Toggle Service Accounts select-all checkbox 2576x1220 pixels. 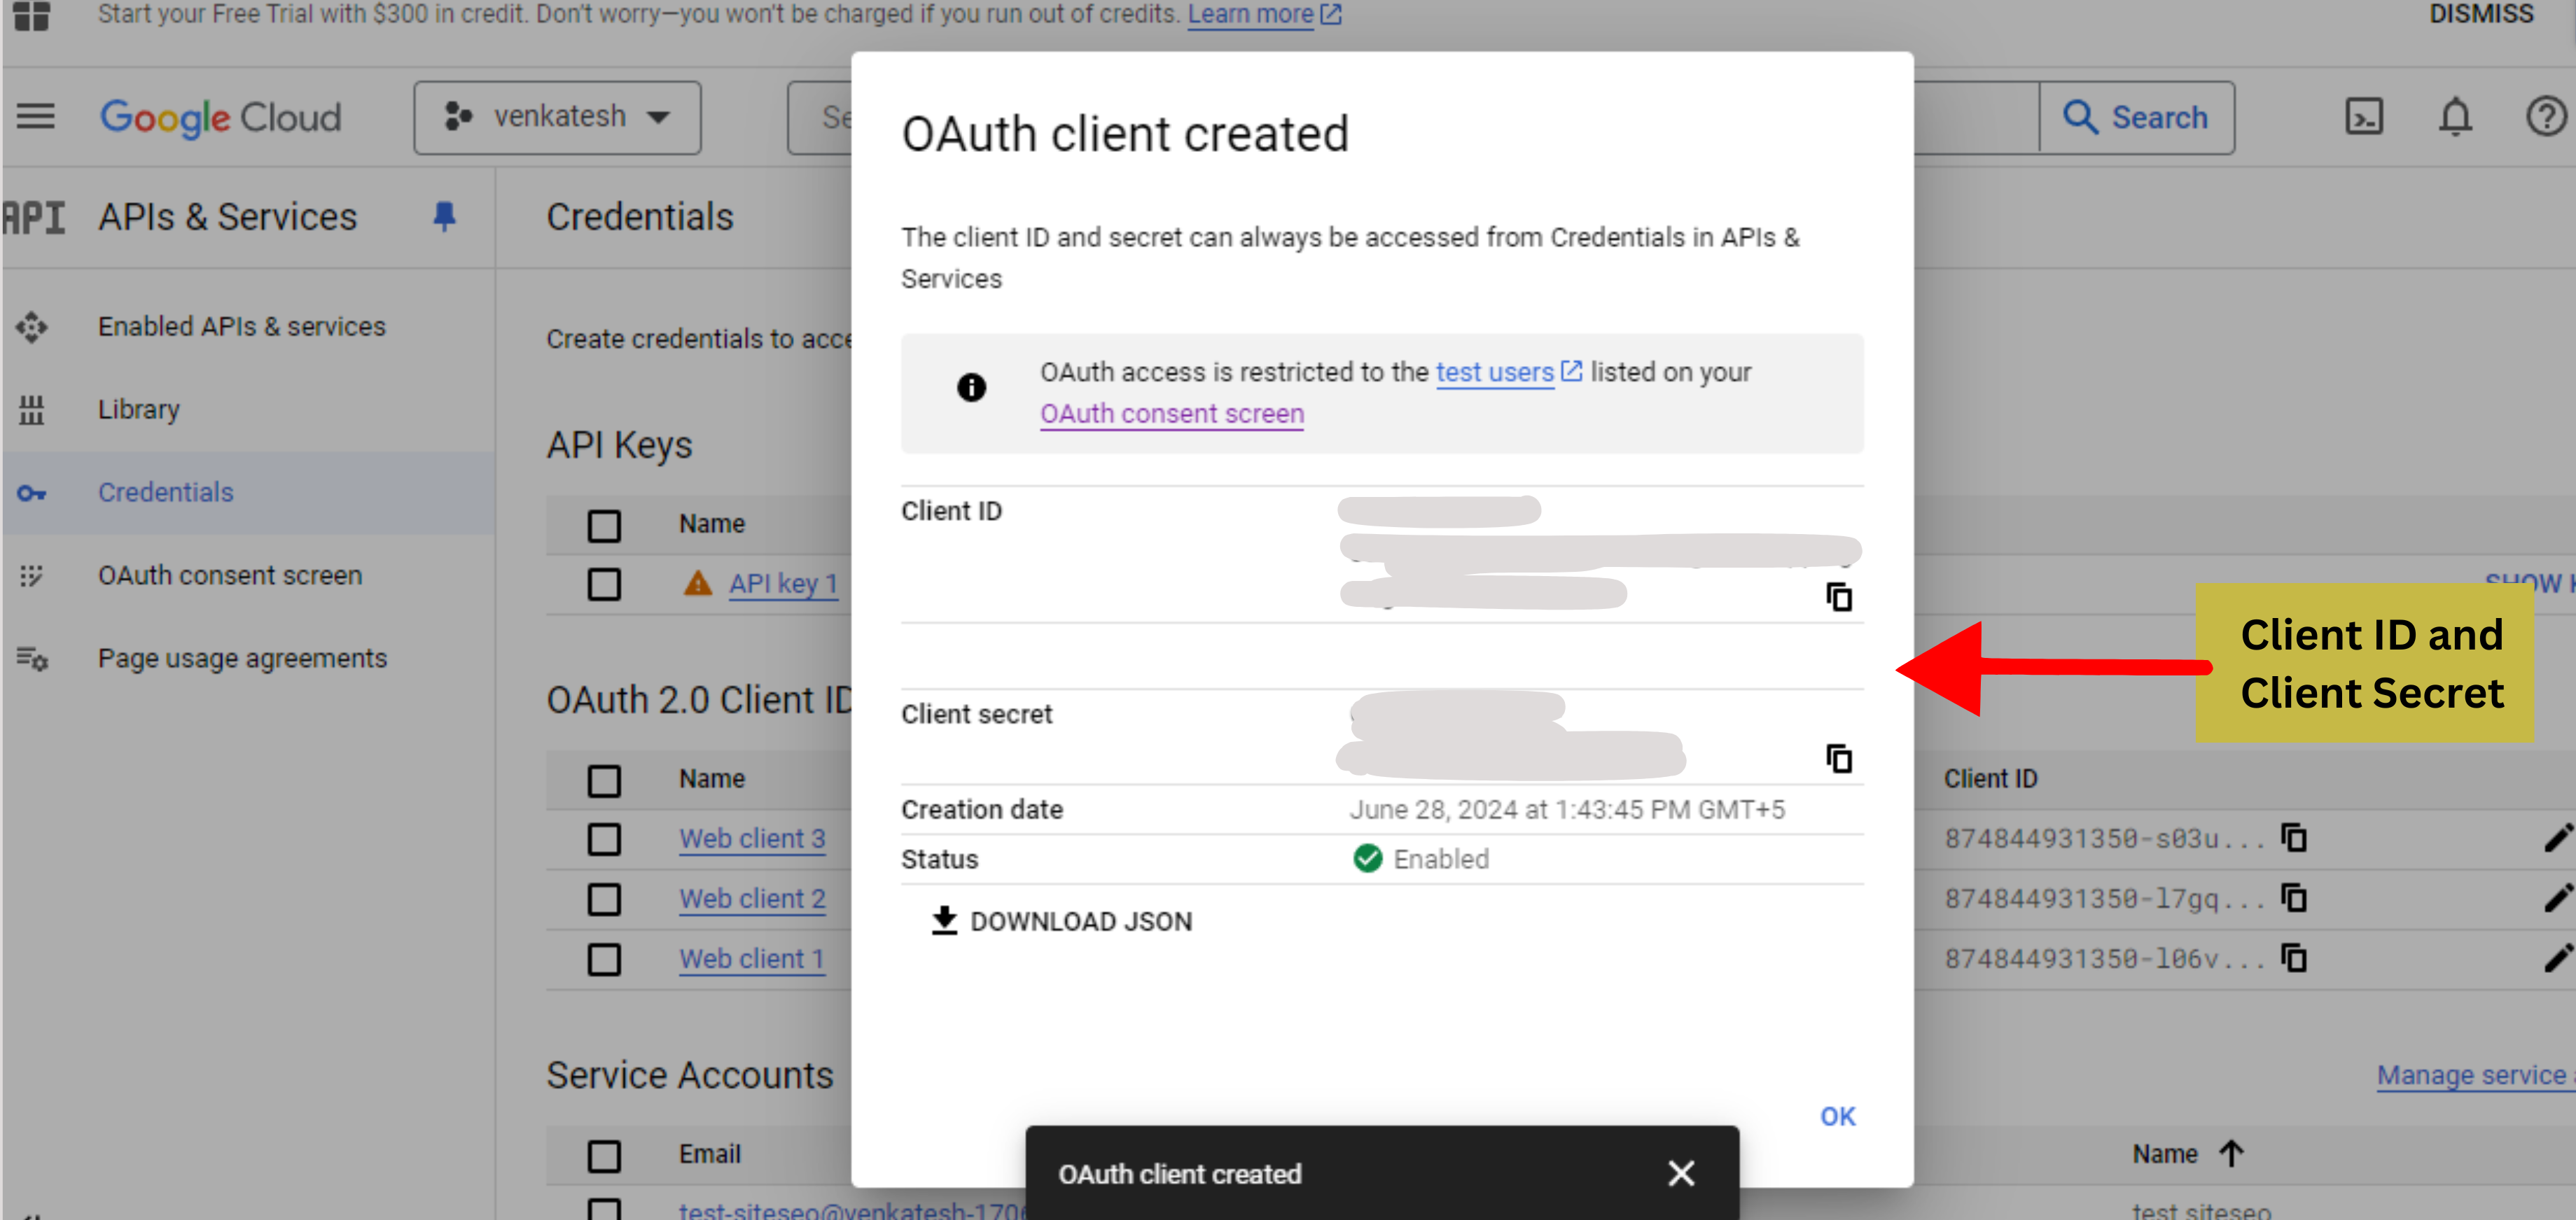point(604,1155)
